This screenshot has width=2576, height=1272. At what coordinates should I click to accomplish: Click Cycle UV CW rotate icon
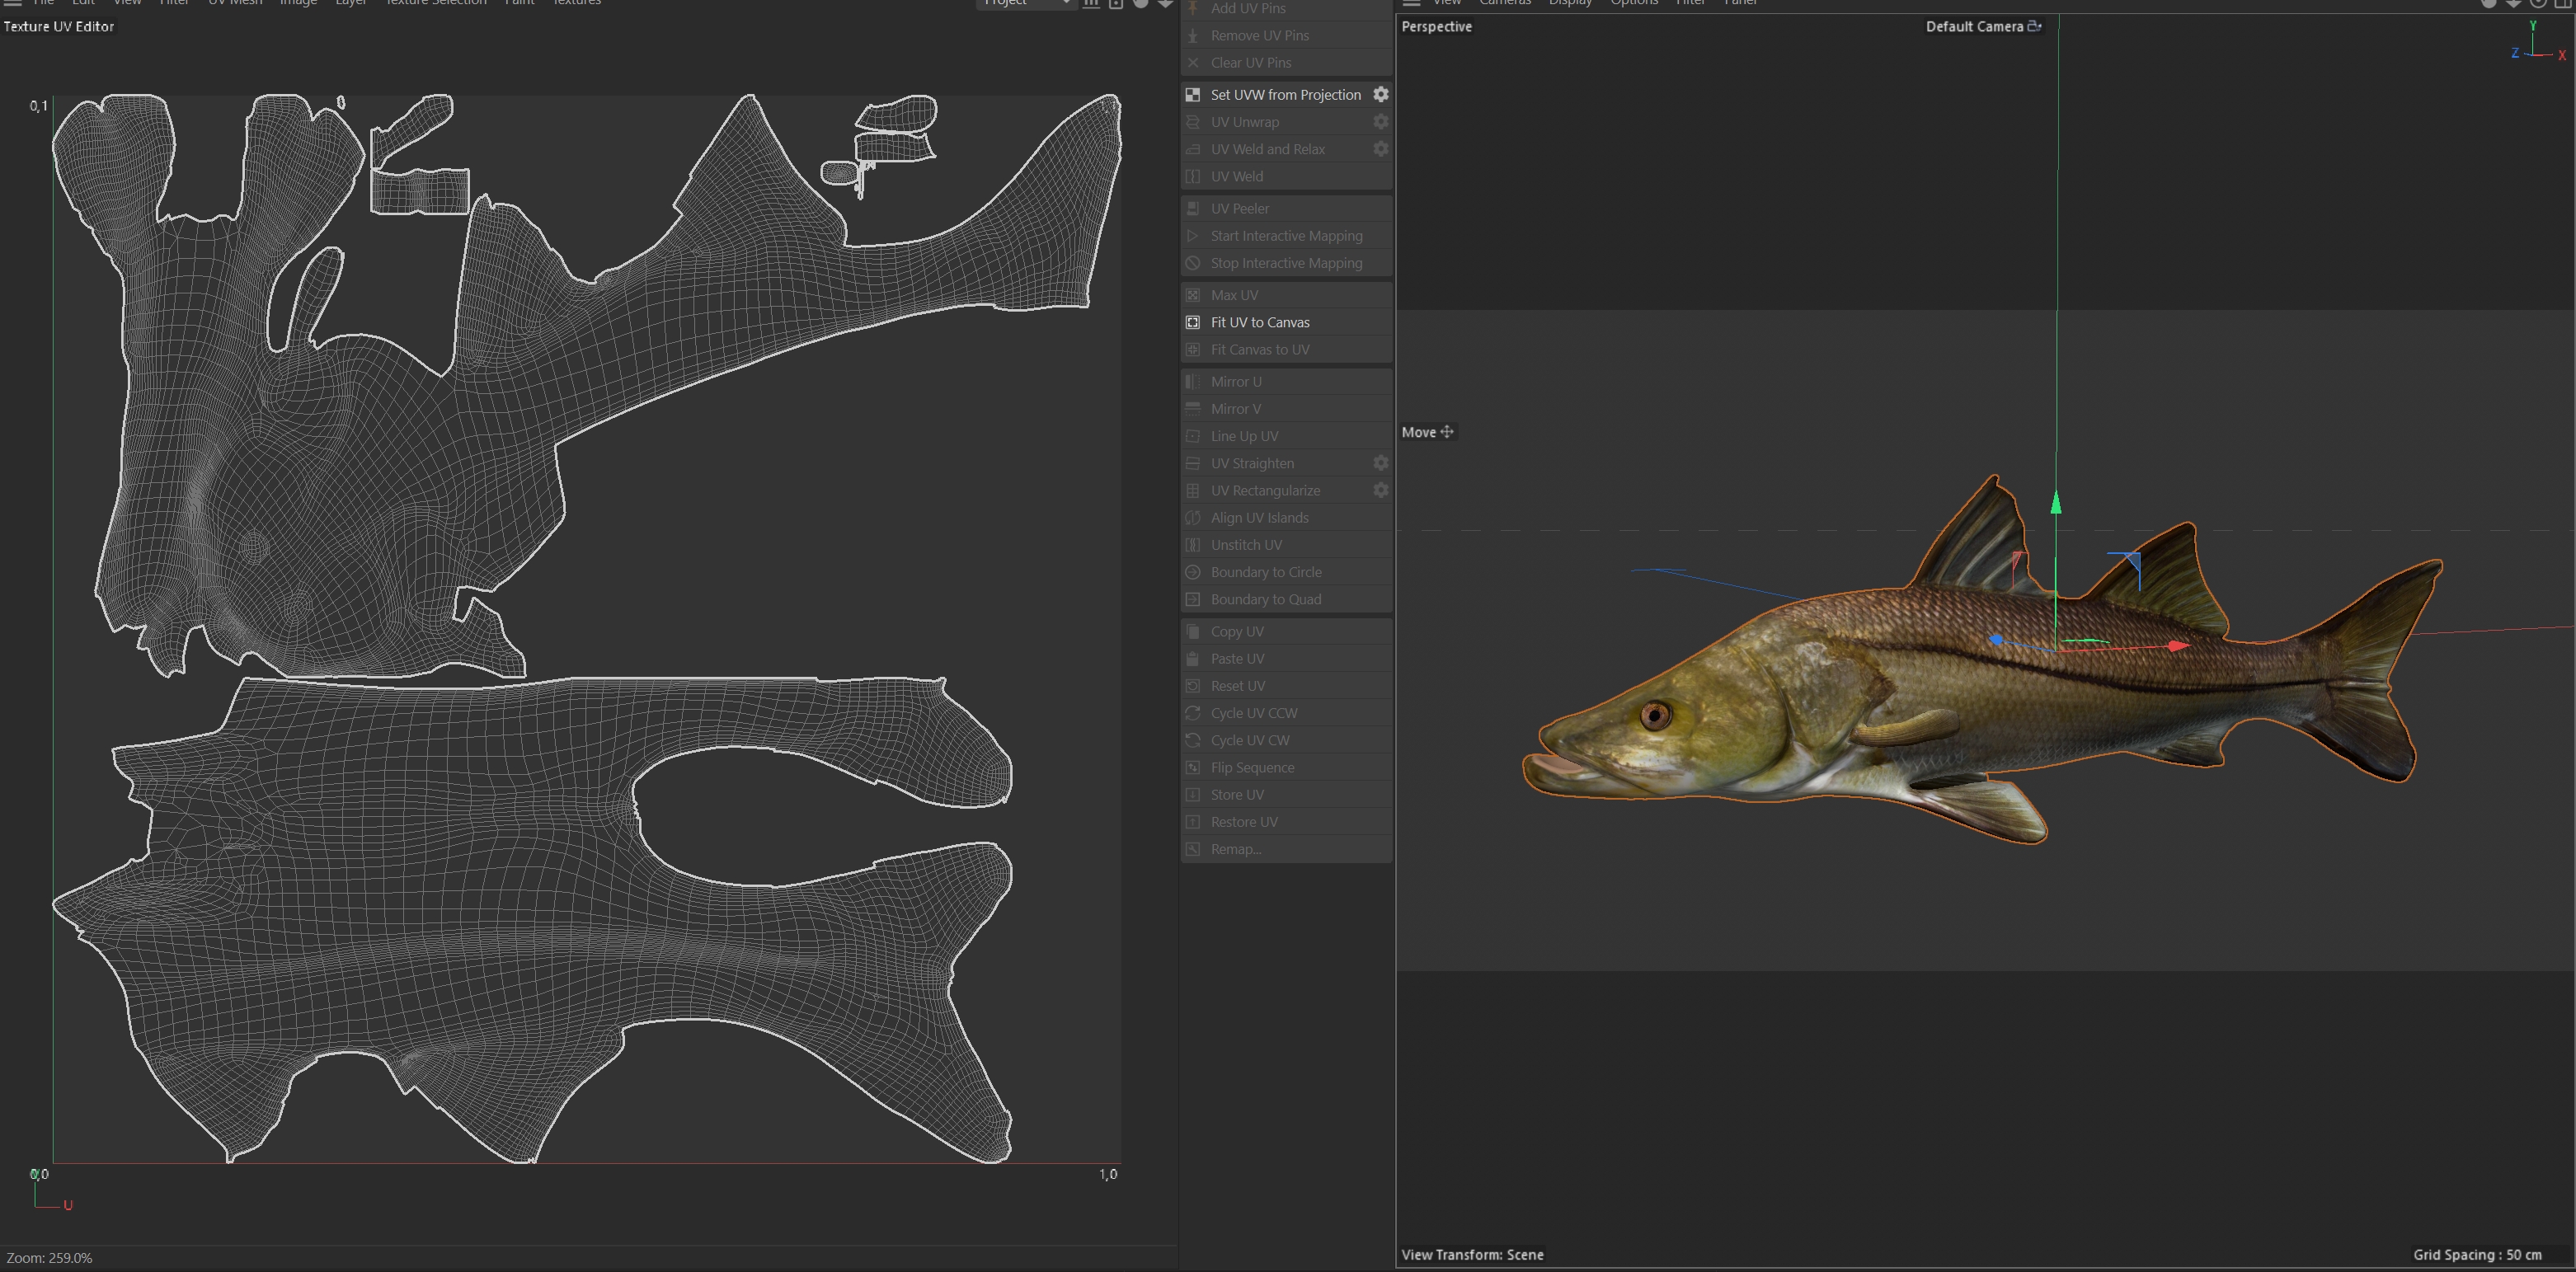click(x=1193, y=741)
